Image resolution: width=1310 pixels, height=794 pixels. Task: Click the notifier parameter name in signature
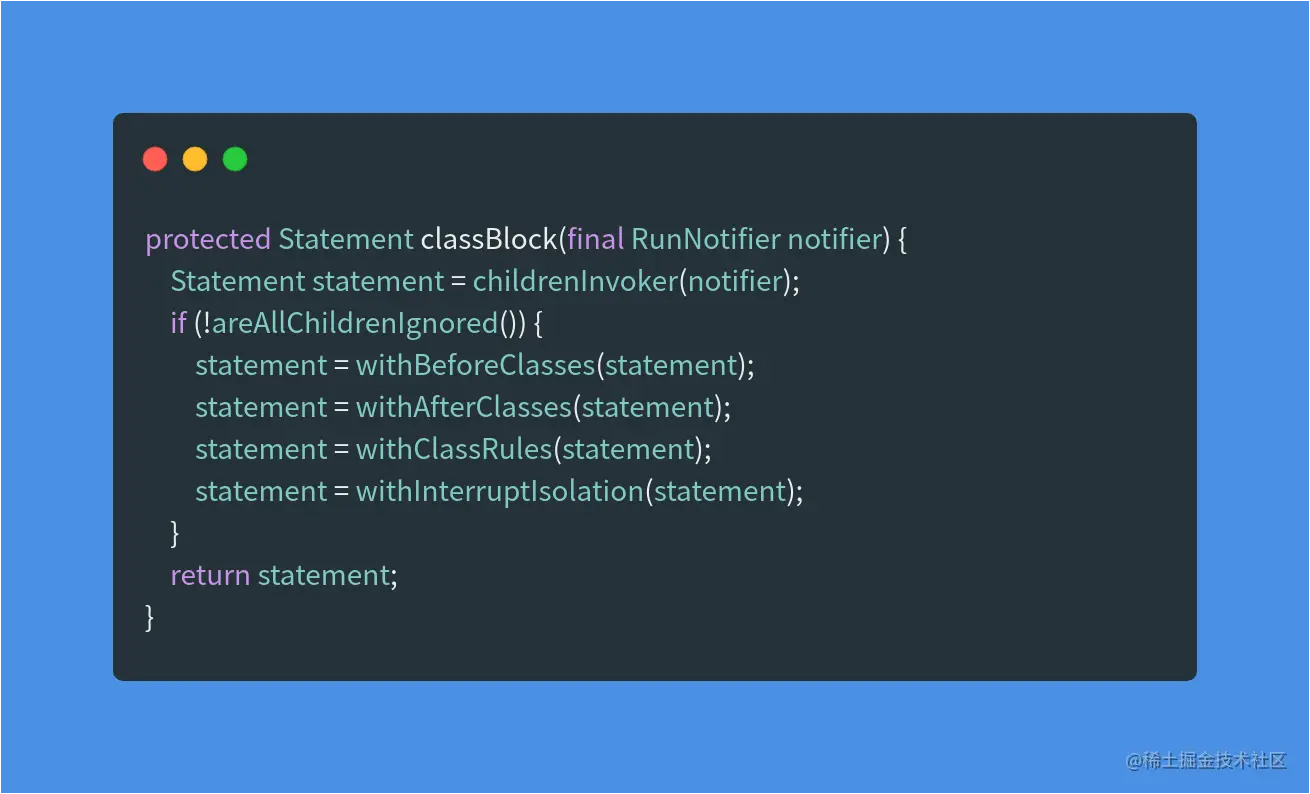click(x=834, y=240)
